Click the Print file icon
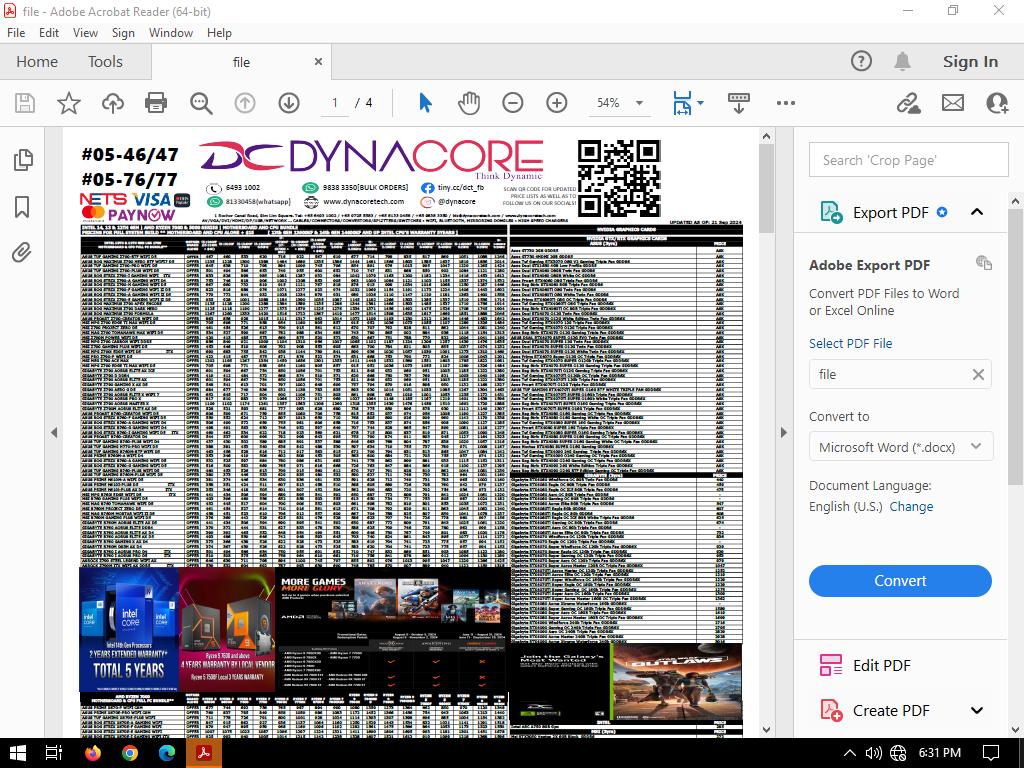The height and width of the screenshot is (768, 1024). coord(155,103)
